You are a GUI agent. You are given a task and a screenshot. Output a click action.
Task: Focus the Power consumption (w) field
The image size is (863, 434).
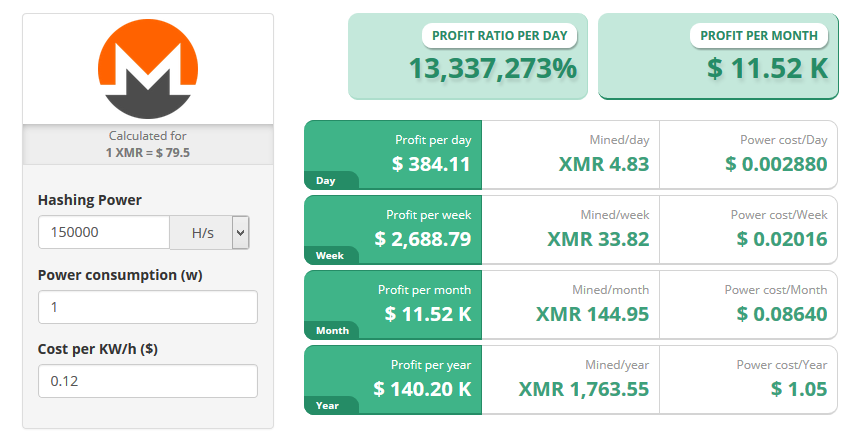(147, 307)
